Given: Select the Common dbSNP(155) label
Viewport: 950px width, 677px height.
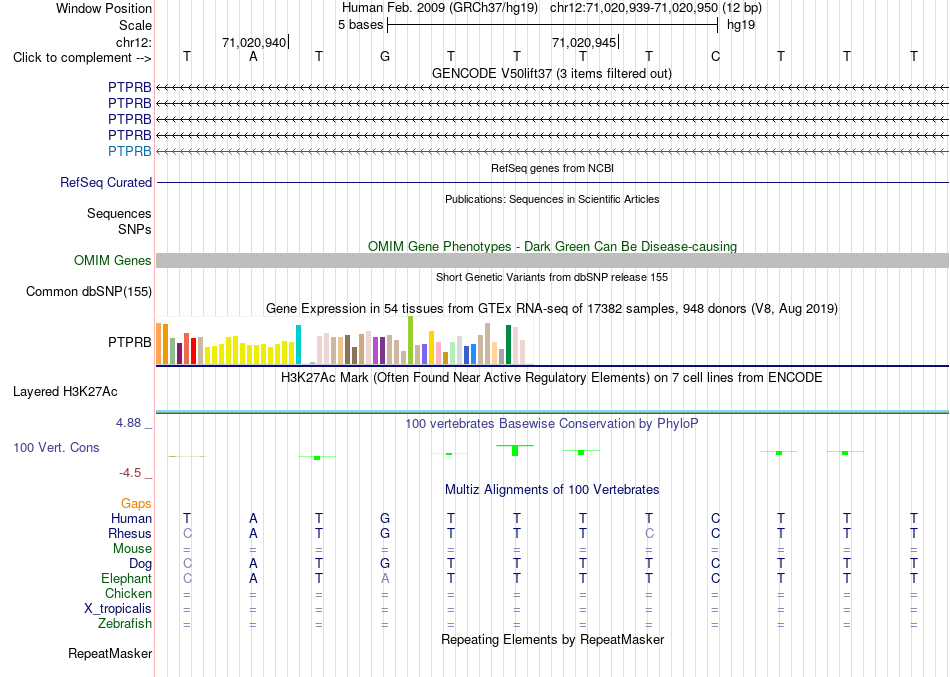Looking at the screenshot, I should 89,292.
